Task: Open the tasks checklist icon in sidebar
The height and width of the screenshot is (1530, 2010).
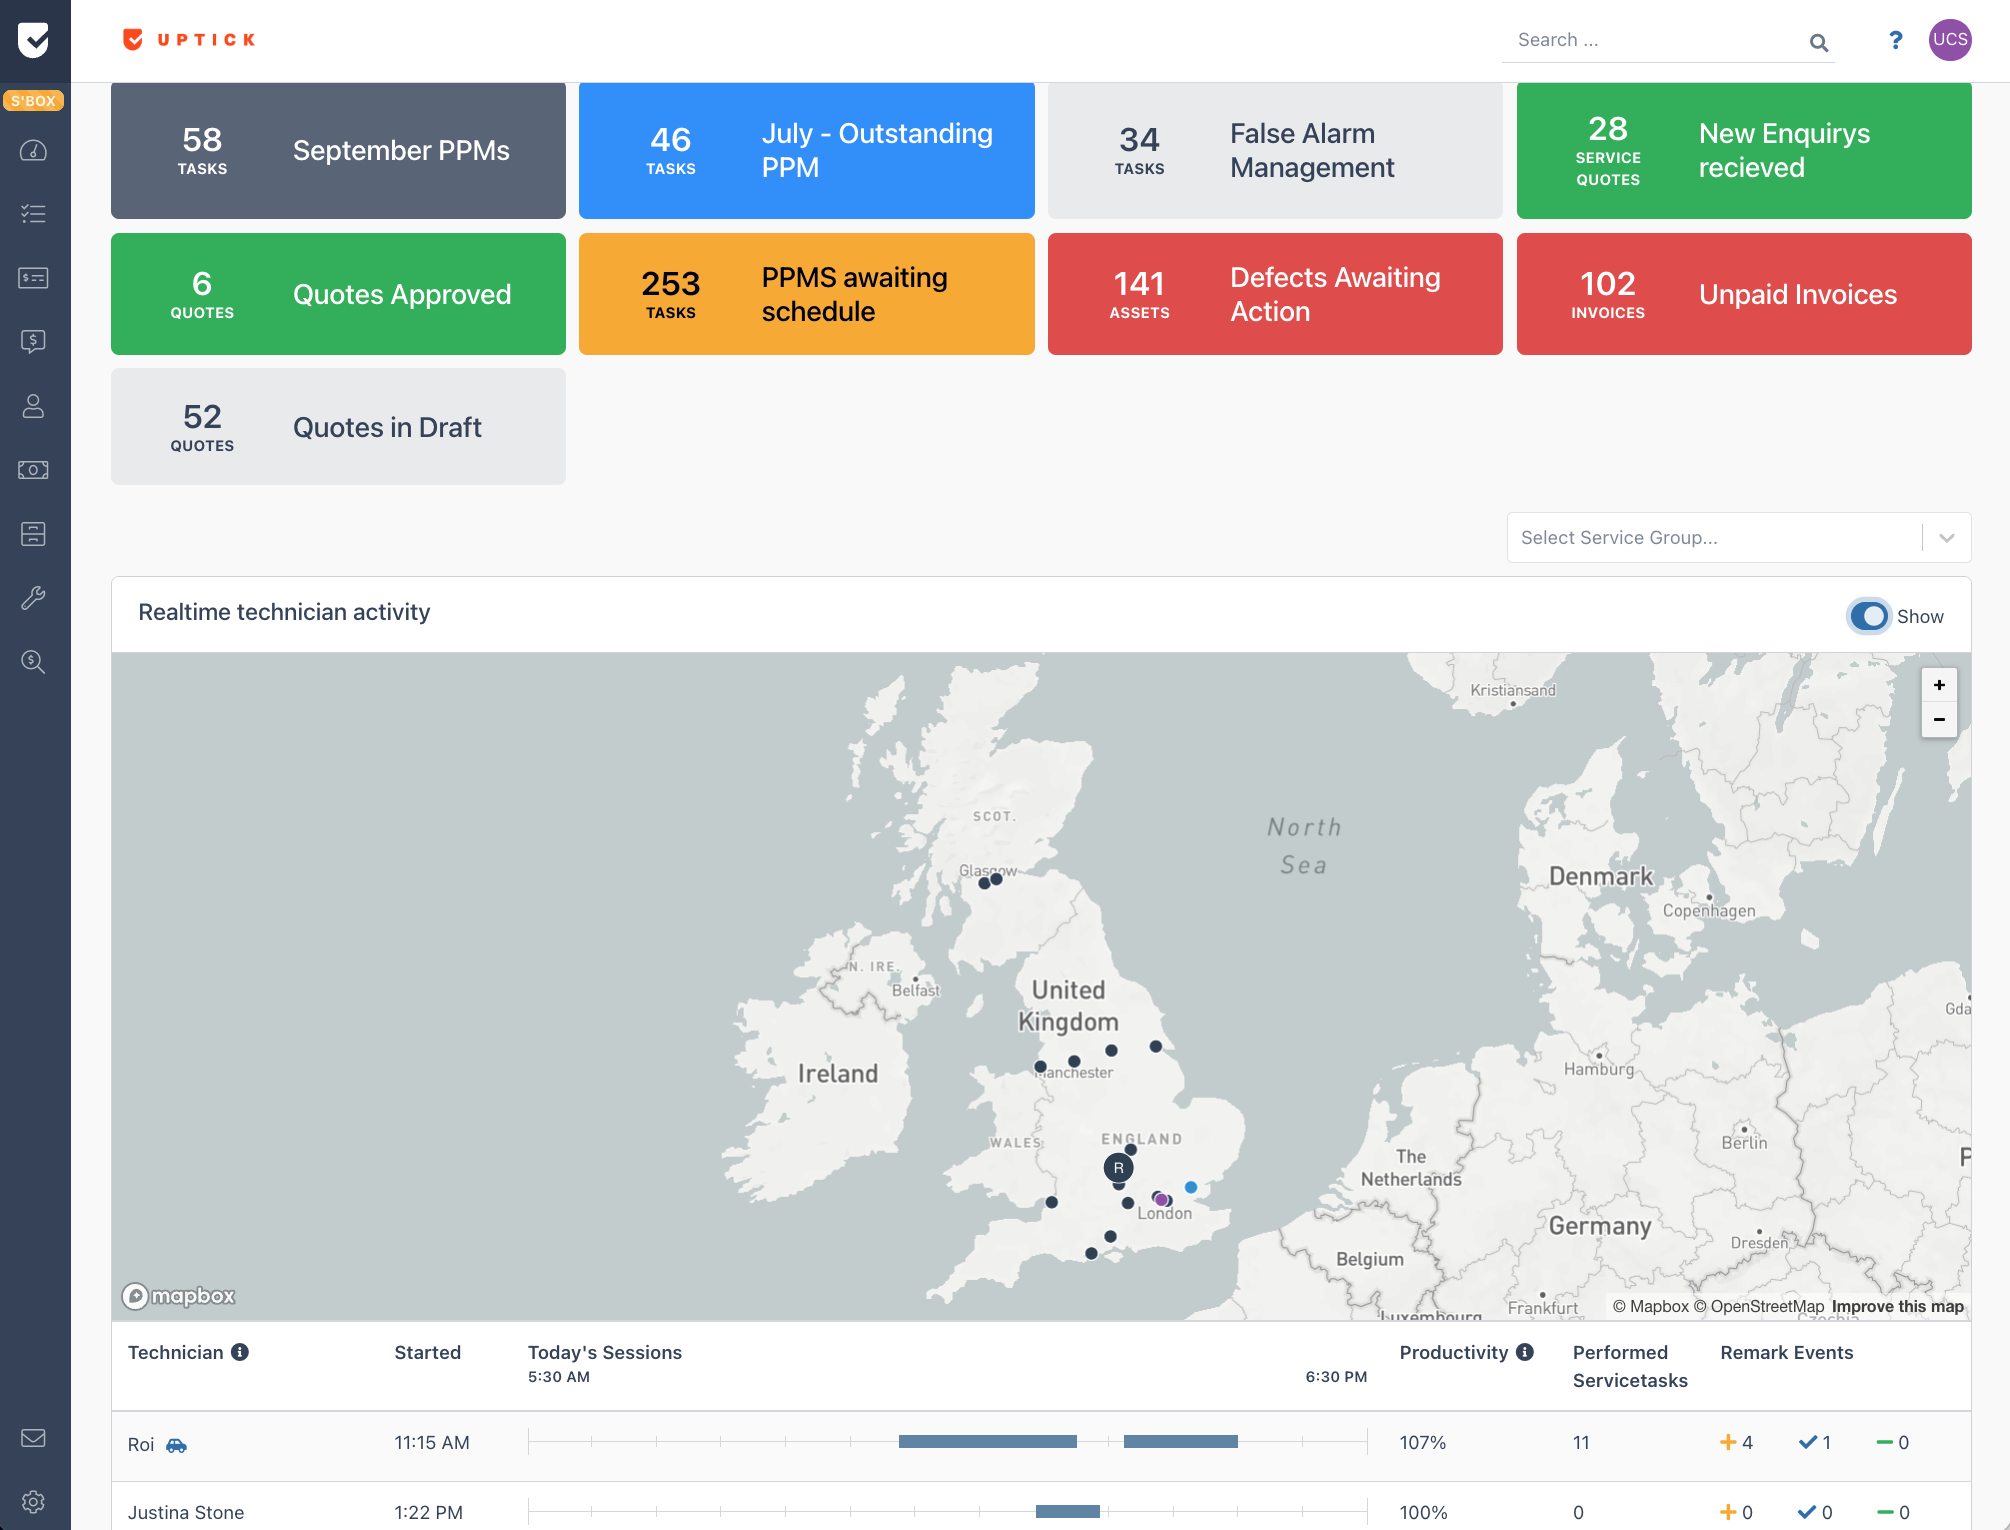Action: 34,214
